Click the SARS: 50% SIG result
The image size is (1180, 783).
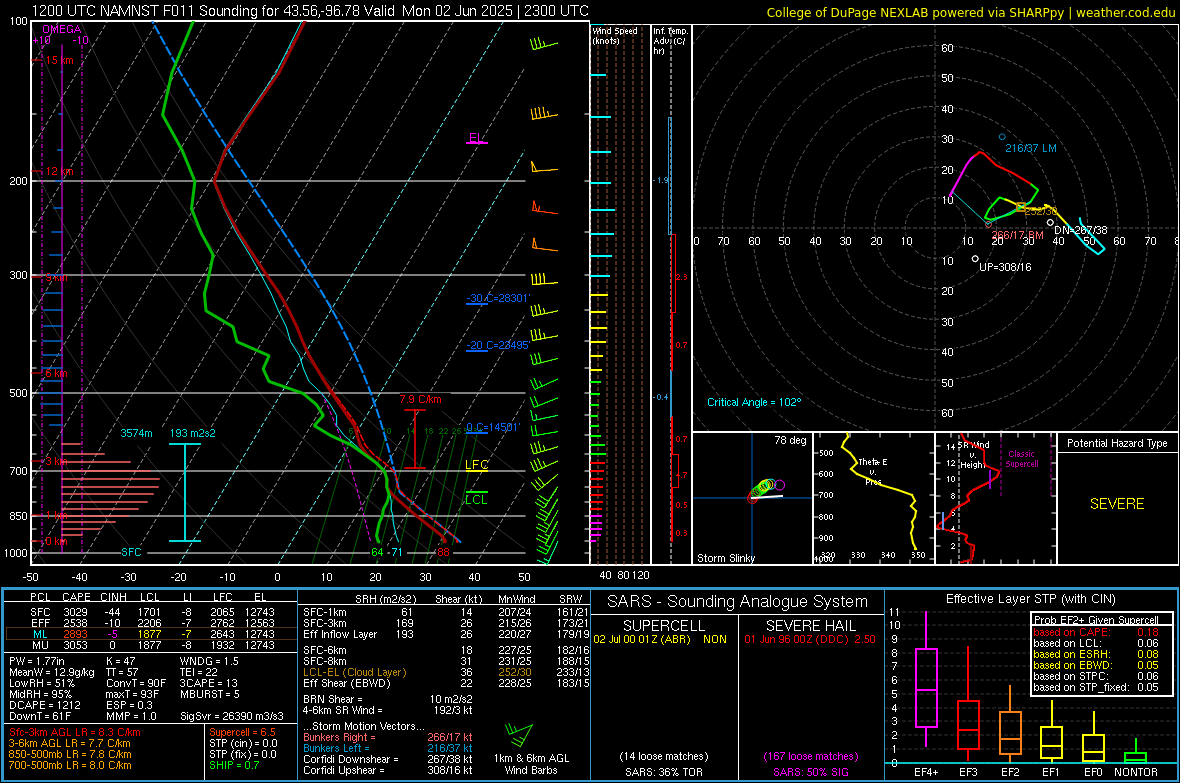pyautogui.click(x=810, y=772)
